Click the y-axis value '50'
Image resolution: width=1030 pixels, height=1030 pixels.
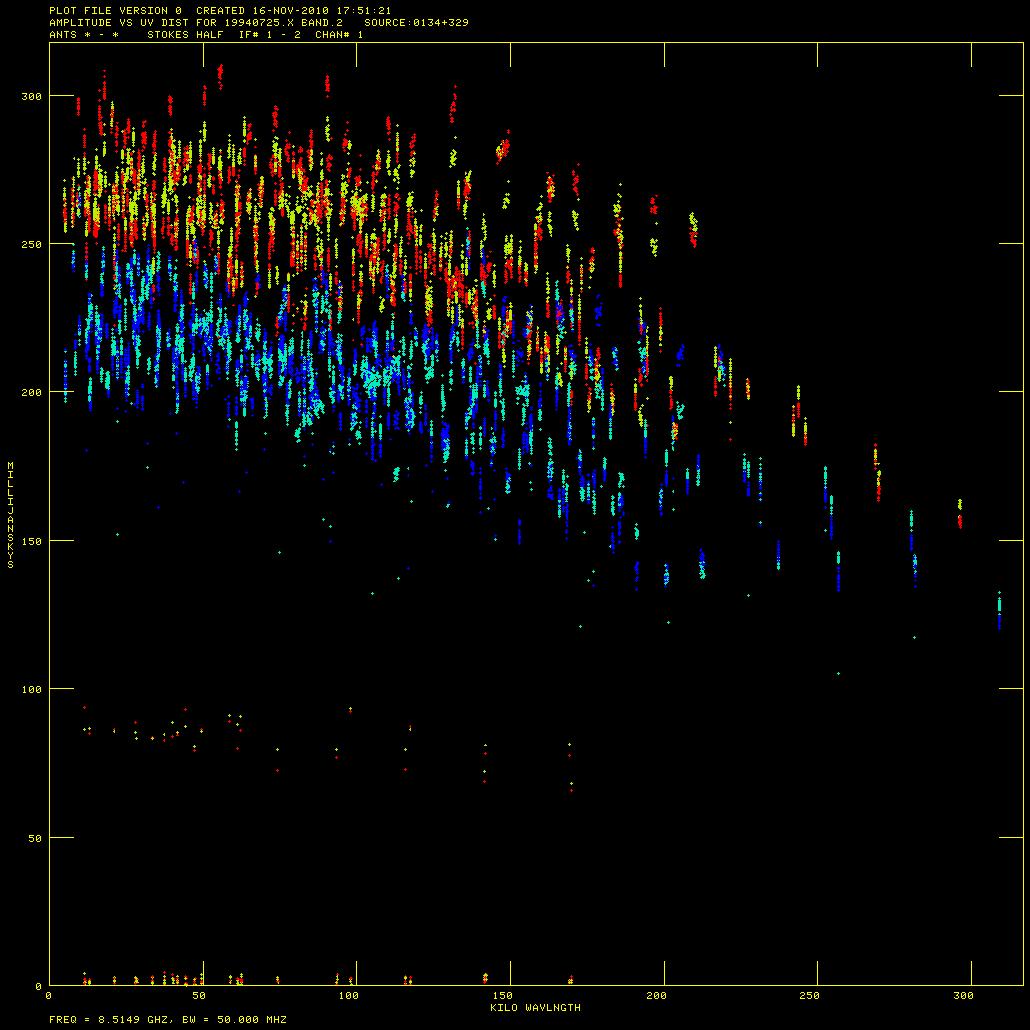(34, 838)
